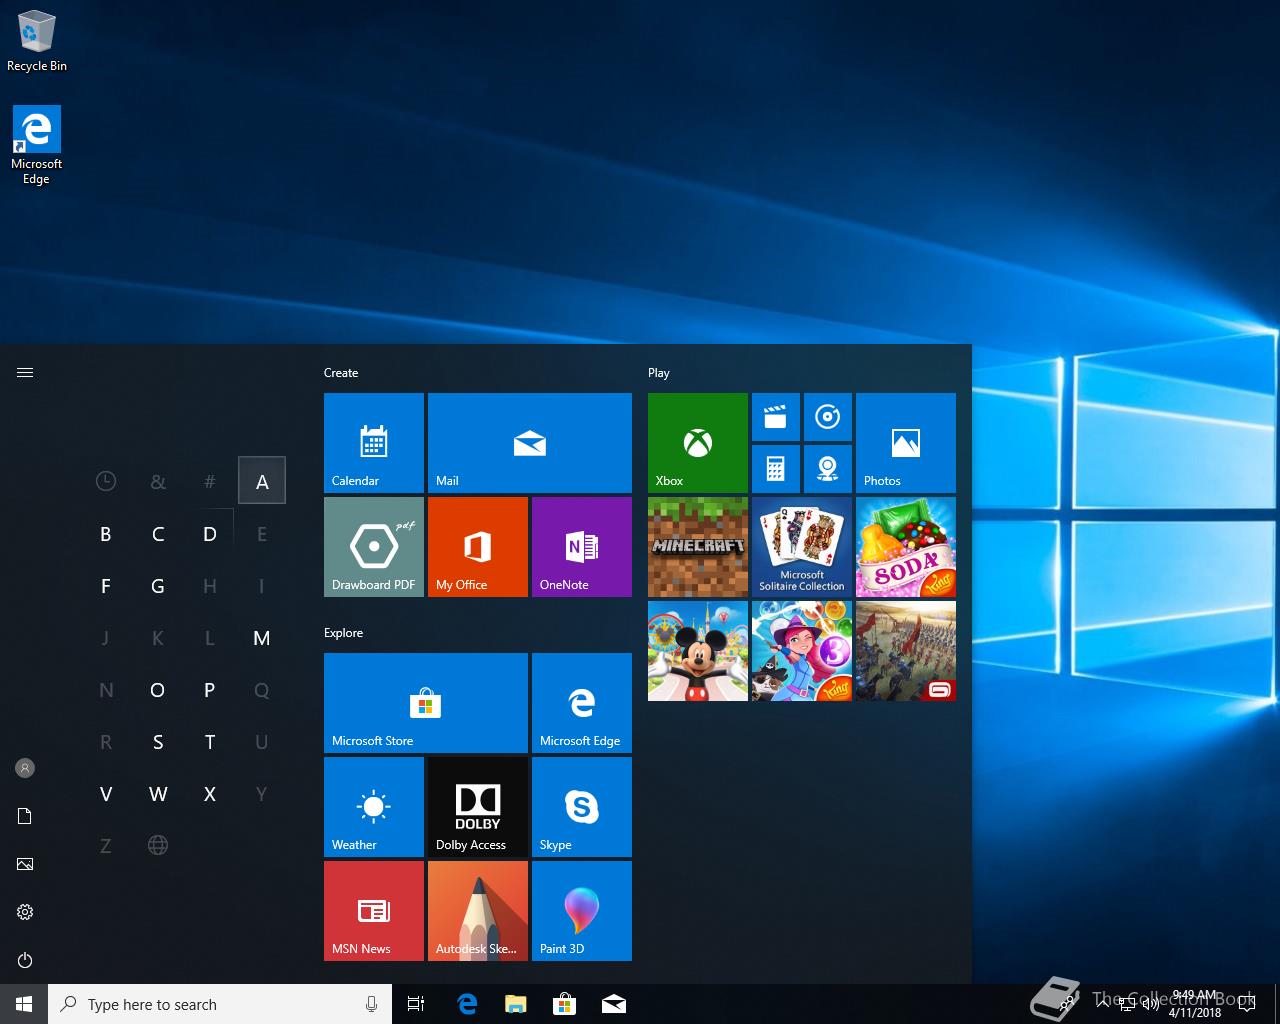Viewport: 1280px width, 1024px height.
Task: Select Microsoft Edge desktop shortcut
Action: coord(37,145)
